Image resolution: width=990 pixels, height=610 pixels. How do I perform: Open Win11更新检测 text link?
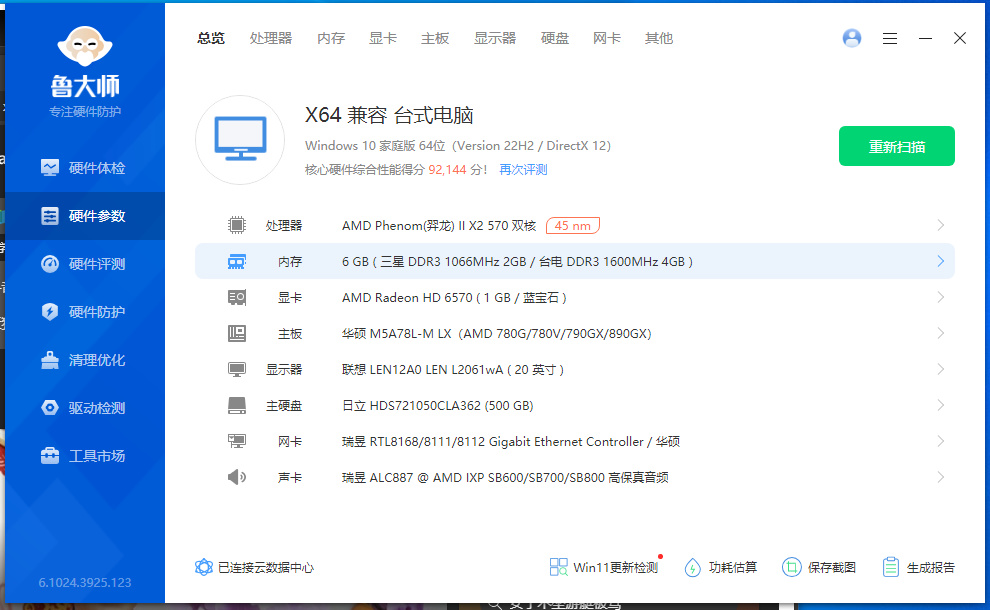pyautogui.click(x=616, y=568)
